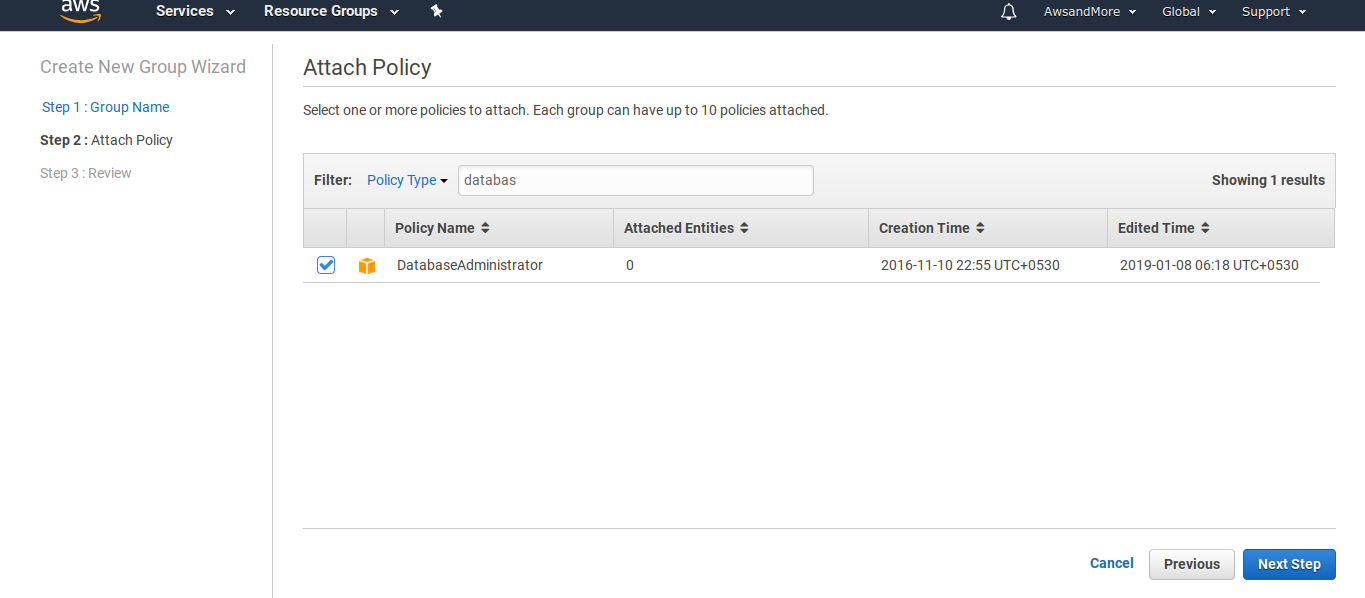Sort by Creation Time column
1365x598 pixels.
[x=931, y=228]
